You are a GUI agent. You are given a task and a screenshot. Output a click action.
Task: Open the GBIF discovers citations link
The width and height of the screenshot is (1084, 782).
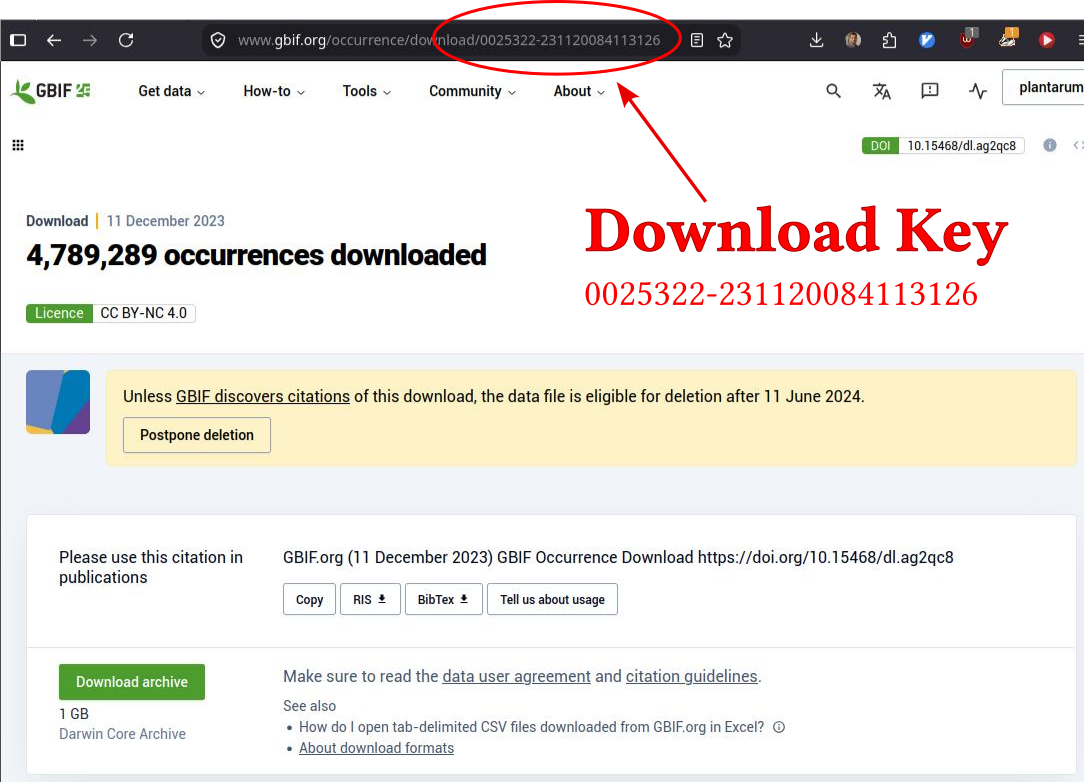tap(263, 396)
